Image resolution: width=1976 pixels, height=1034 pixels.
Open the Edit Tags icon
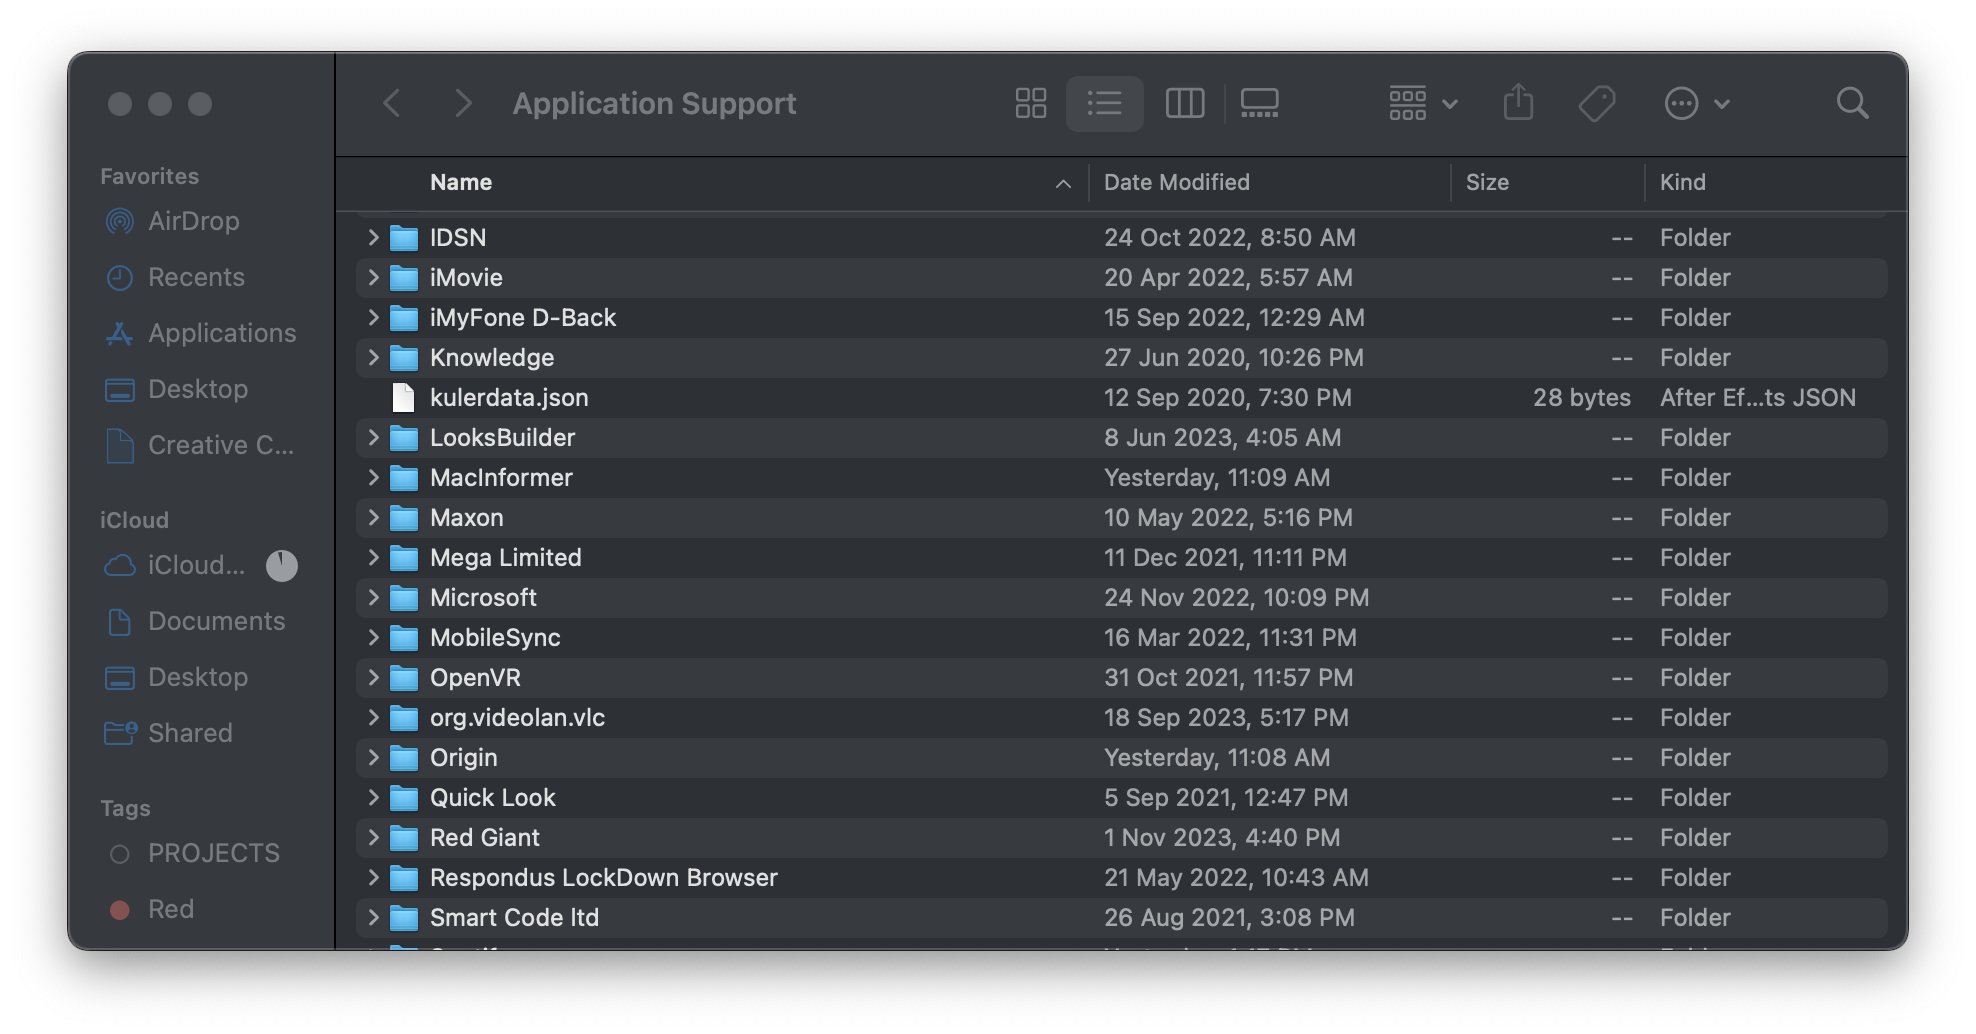[1597, 103]
